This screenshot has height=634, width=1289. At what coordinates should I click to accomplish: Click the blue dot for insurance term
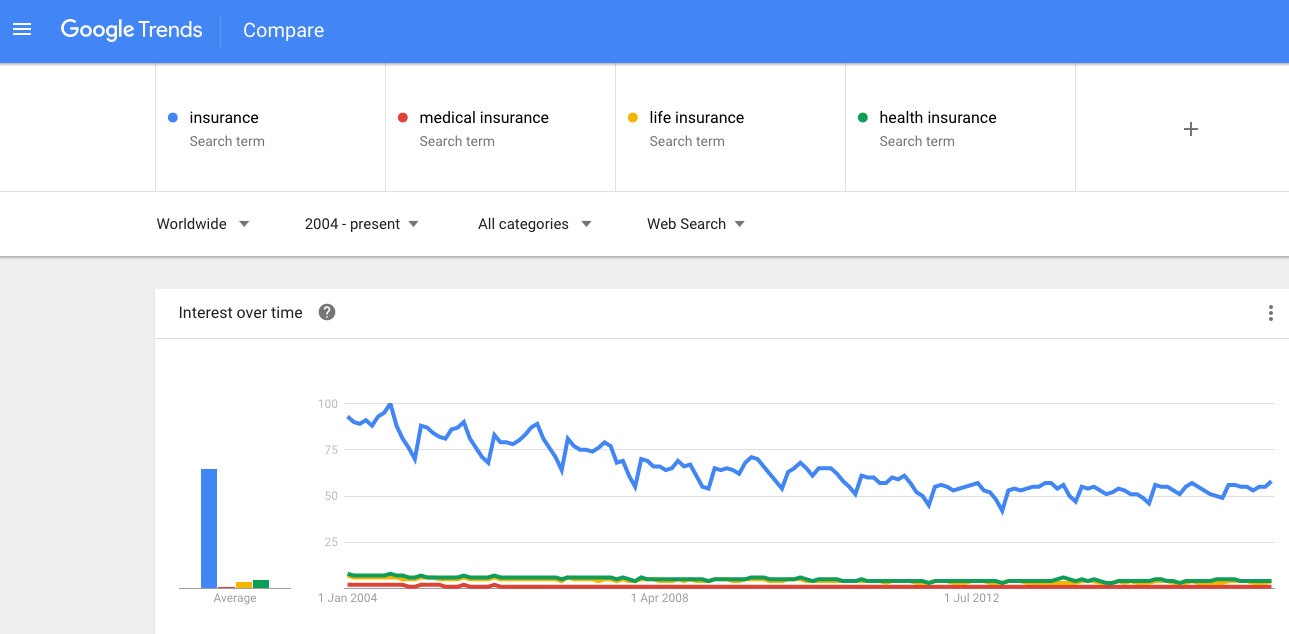click(x=173, y=118)
